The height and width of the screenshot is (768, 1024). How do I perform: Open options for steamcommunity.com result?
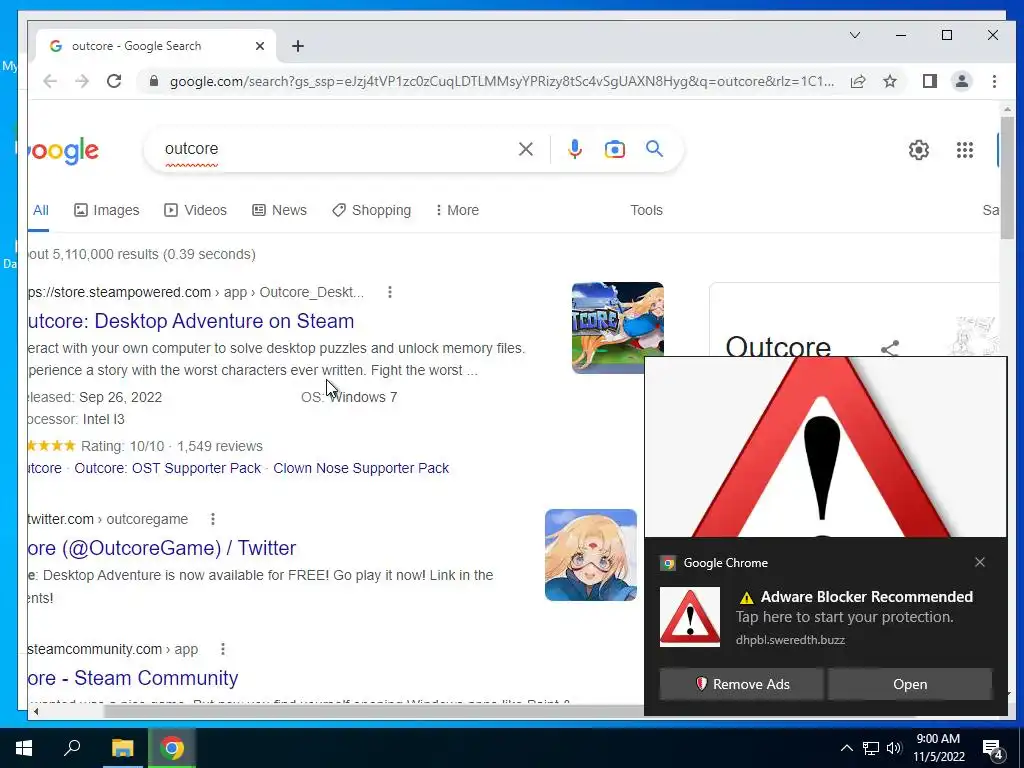223,649
